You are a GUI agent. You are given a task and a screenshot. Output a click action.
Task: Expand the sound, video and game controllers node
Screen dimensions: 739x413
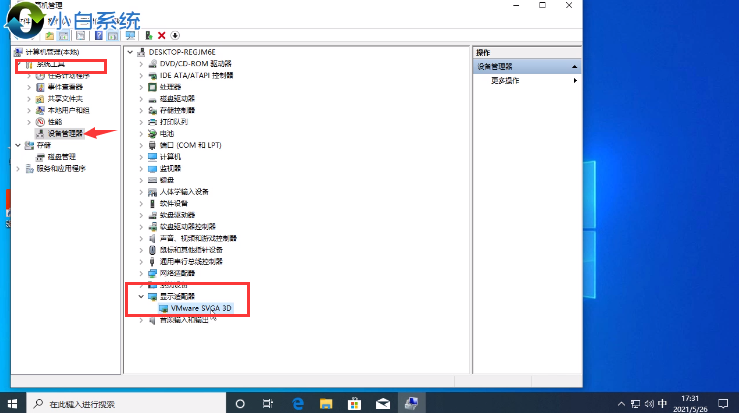click(141, 238)
